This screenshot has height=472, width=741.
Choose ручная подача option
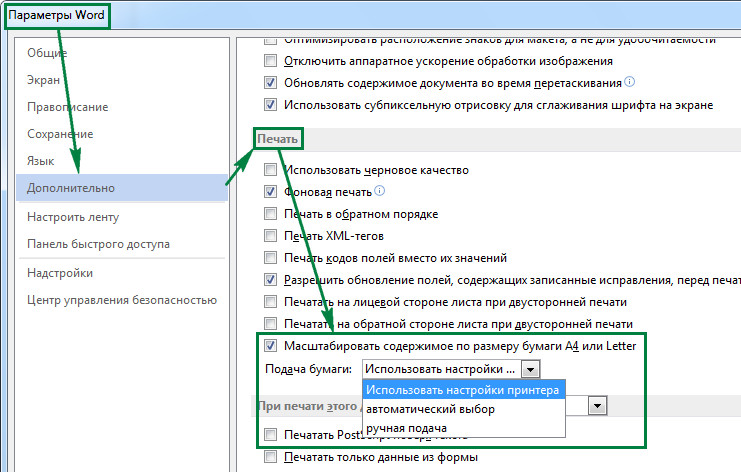pos(464,428)
